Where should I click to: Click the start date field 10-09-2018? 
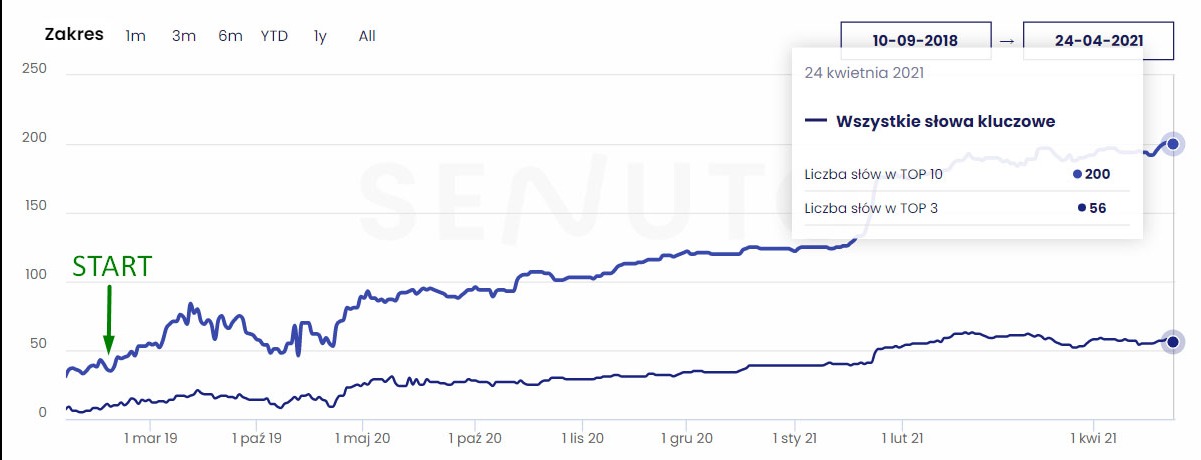point(915,41)
